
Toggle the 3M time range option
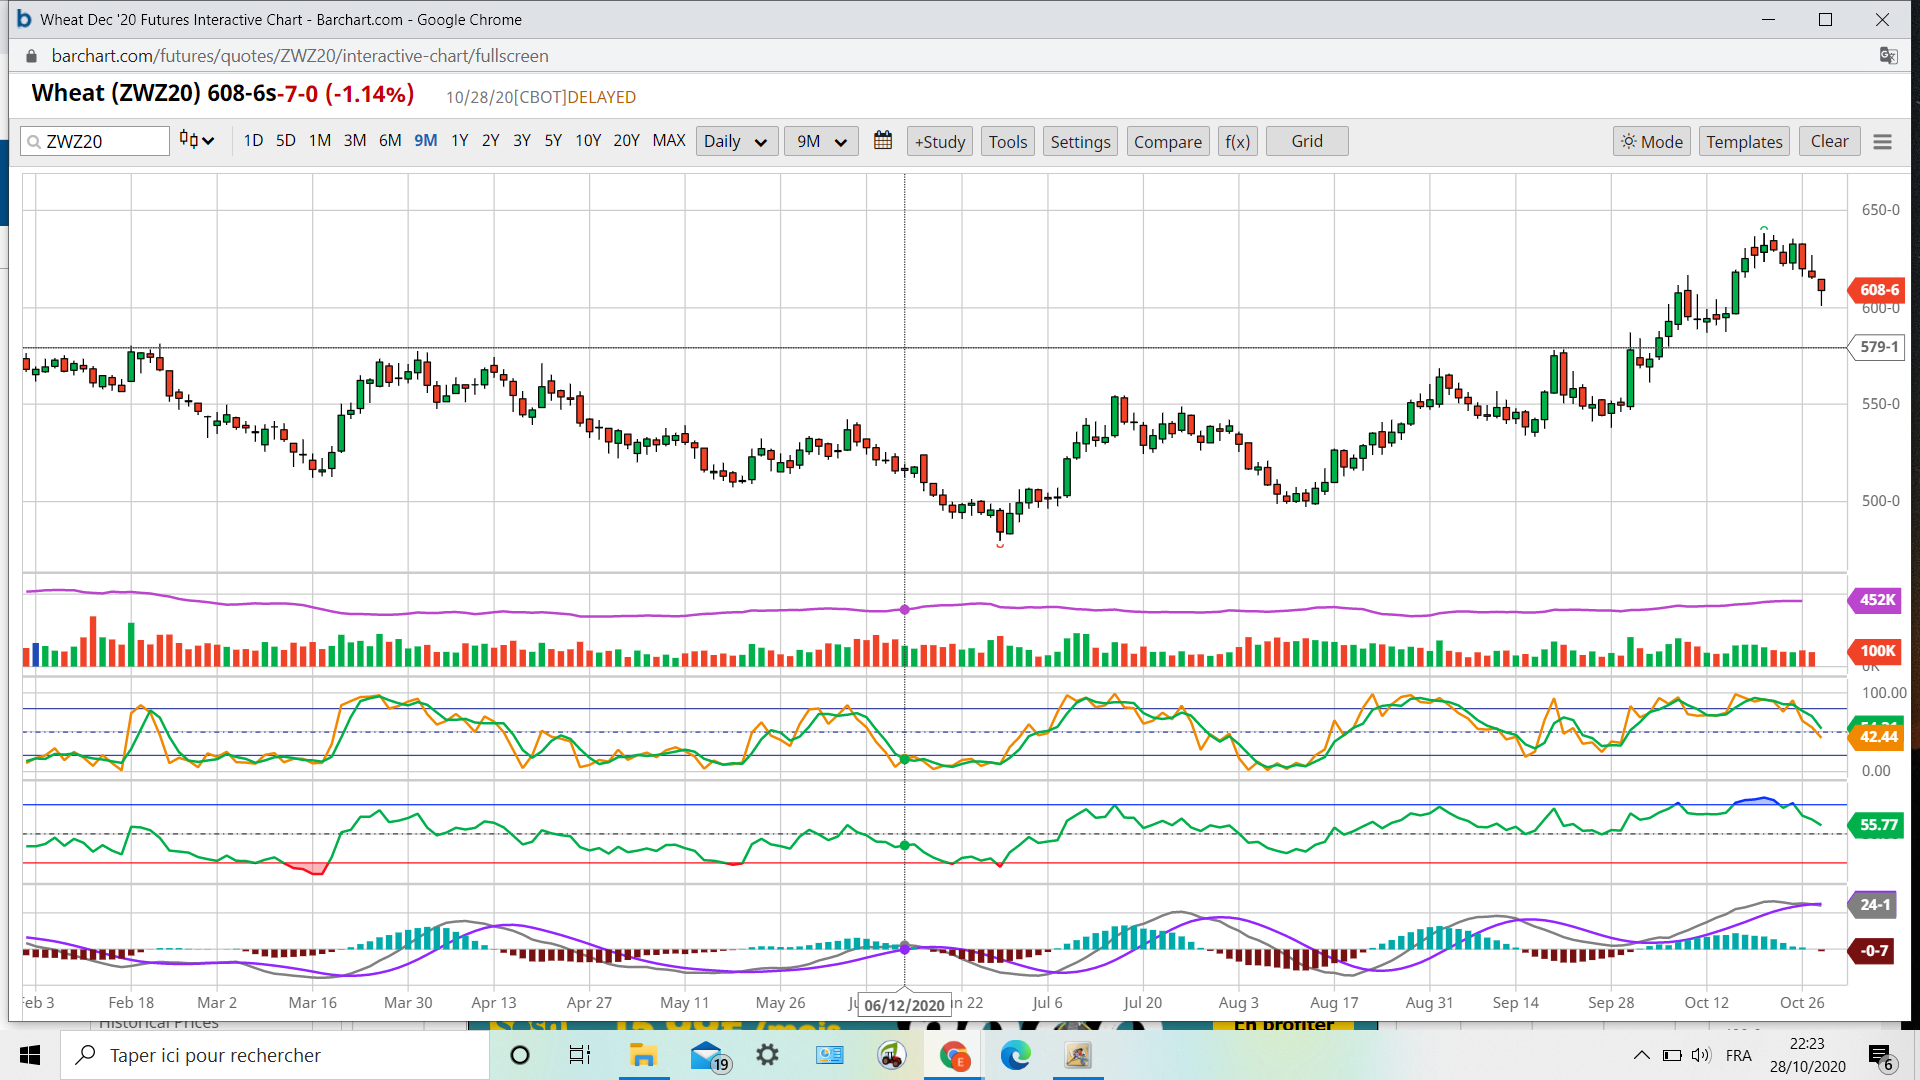pos(354,140)
